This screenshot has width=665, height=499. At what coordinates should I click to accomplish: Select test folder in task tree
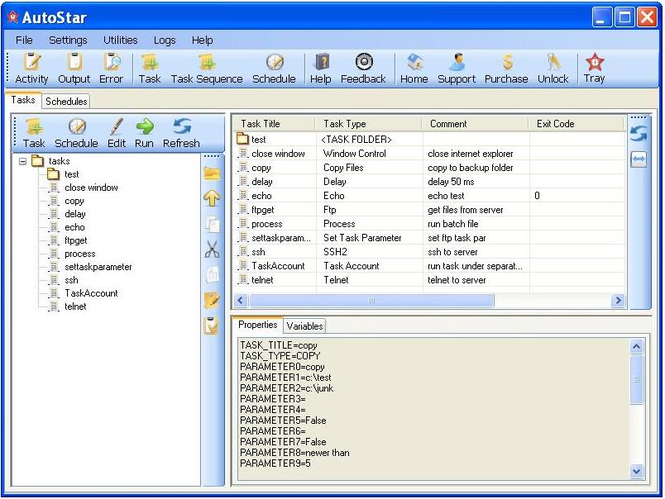pos(71,174)
